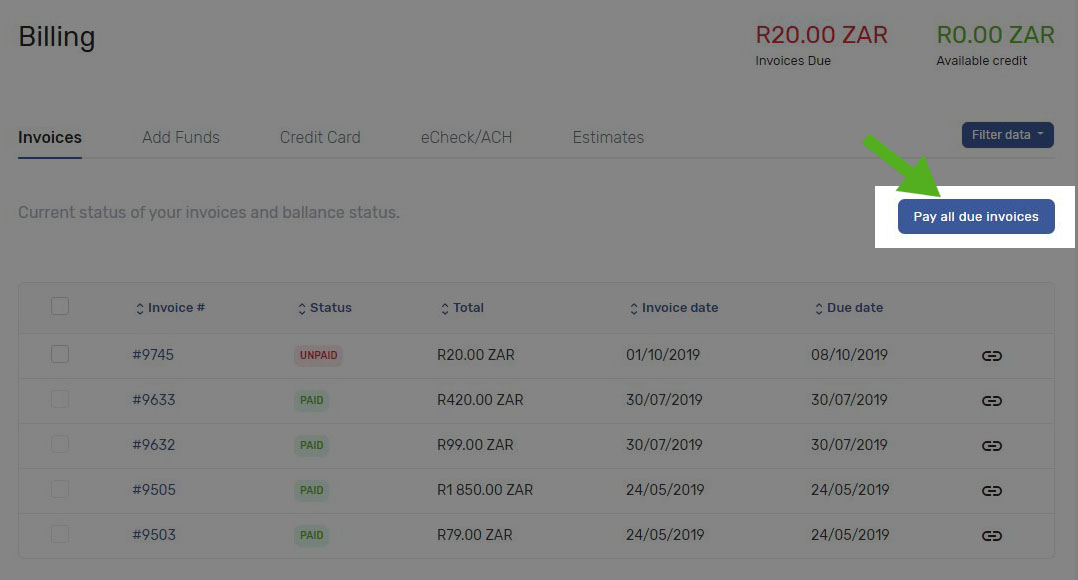The image size is (1078, 580).
Task: Open link icon for invoice #9505
Action: coord(991,491)
